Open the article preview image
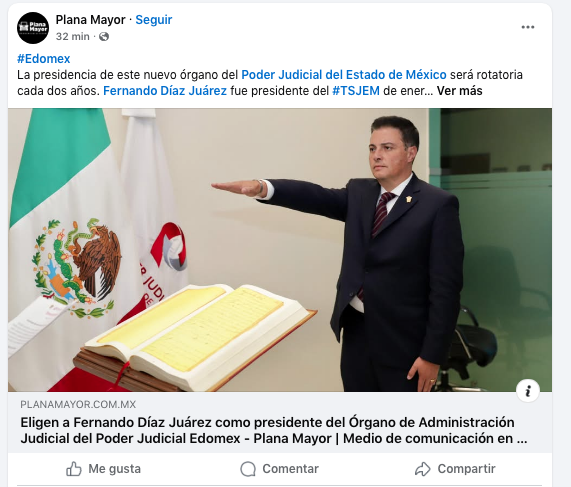Viewport: 571px width, 487px height. coord(280,250)
